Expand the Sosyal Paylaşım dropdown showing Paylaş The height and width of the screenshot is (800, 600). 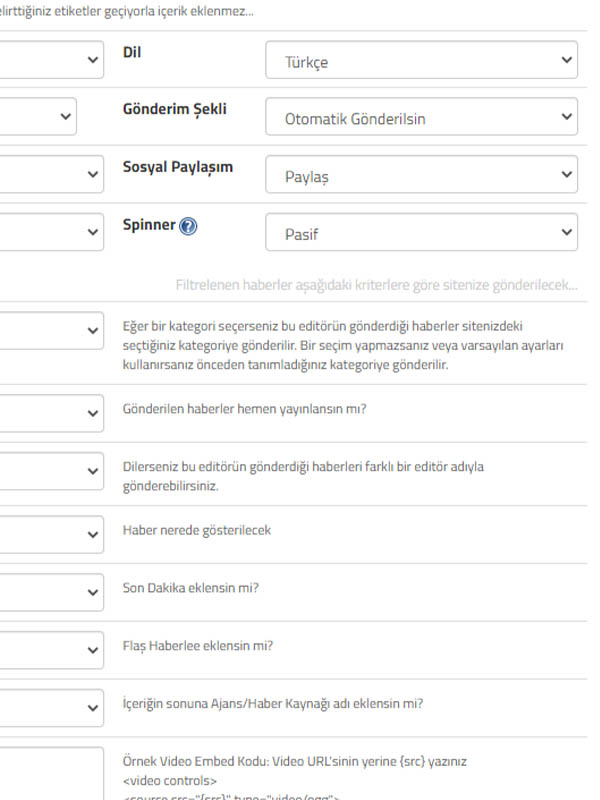[x=420, y=176]
